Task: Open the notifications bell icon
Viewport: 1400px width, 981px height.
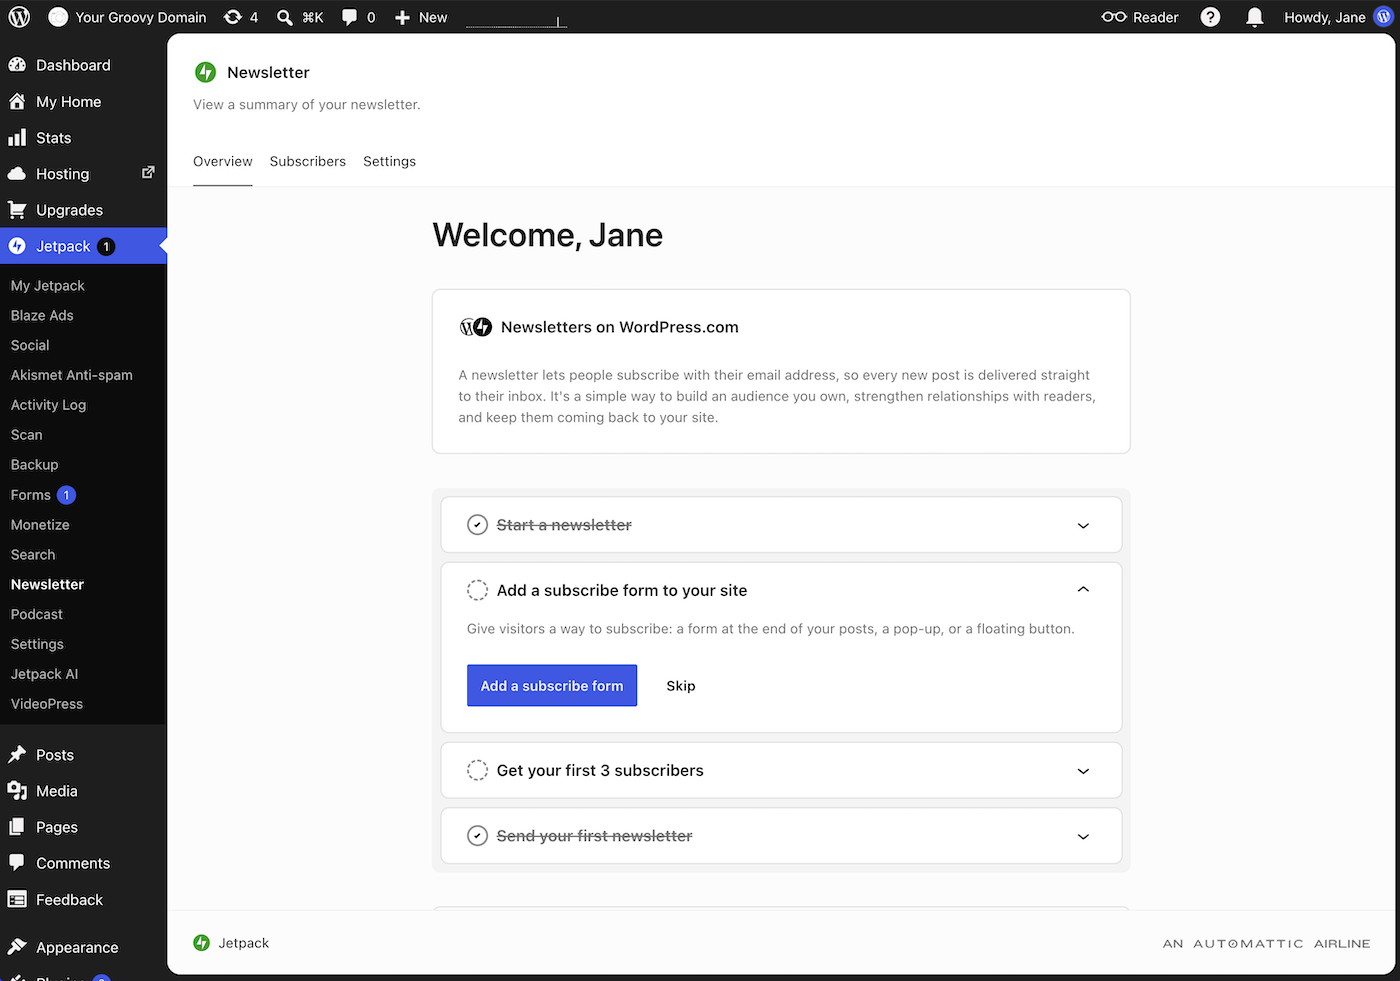Action: (1255, 17)
